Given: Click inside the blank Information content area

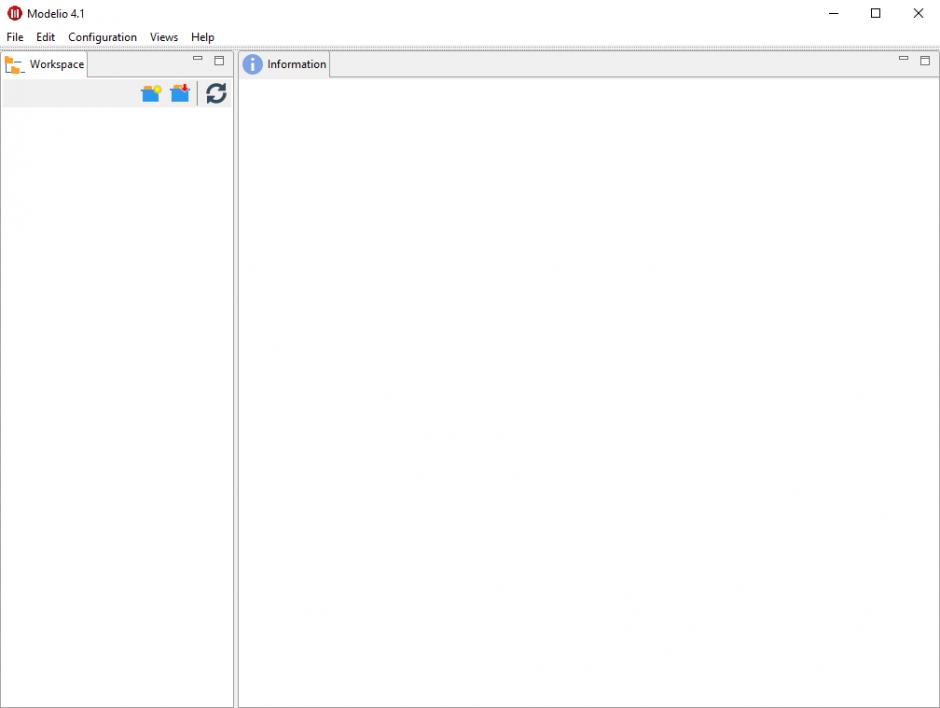Looking at the screenshot, I should (588, 390).
